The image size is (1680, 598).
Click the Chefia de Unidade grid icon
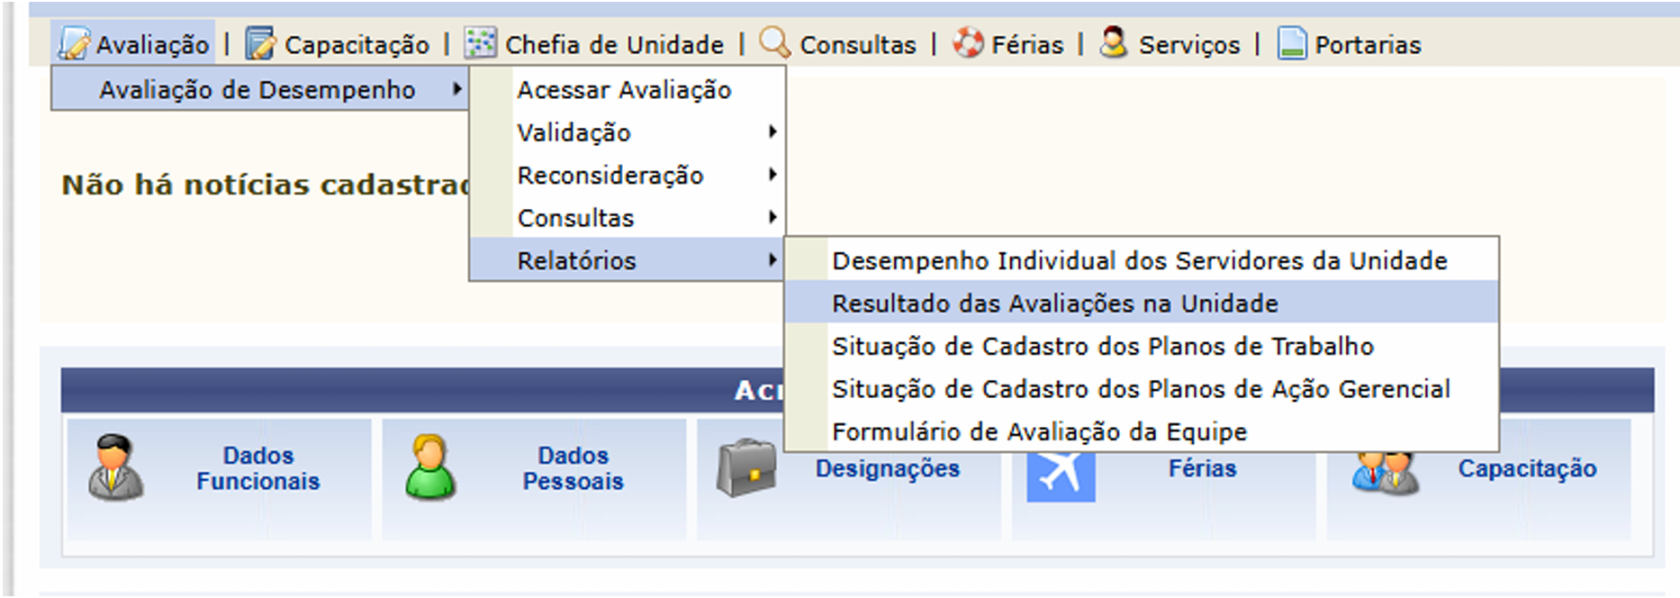480,43
